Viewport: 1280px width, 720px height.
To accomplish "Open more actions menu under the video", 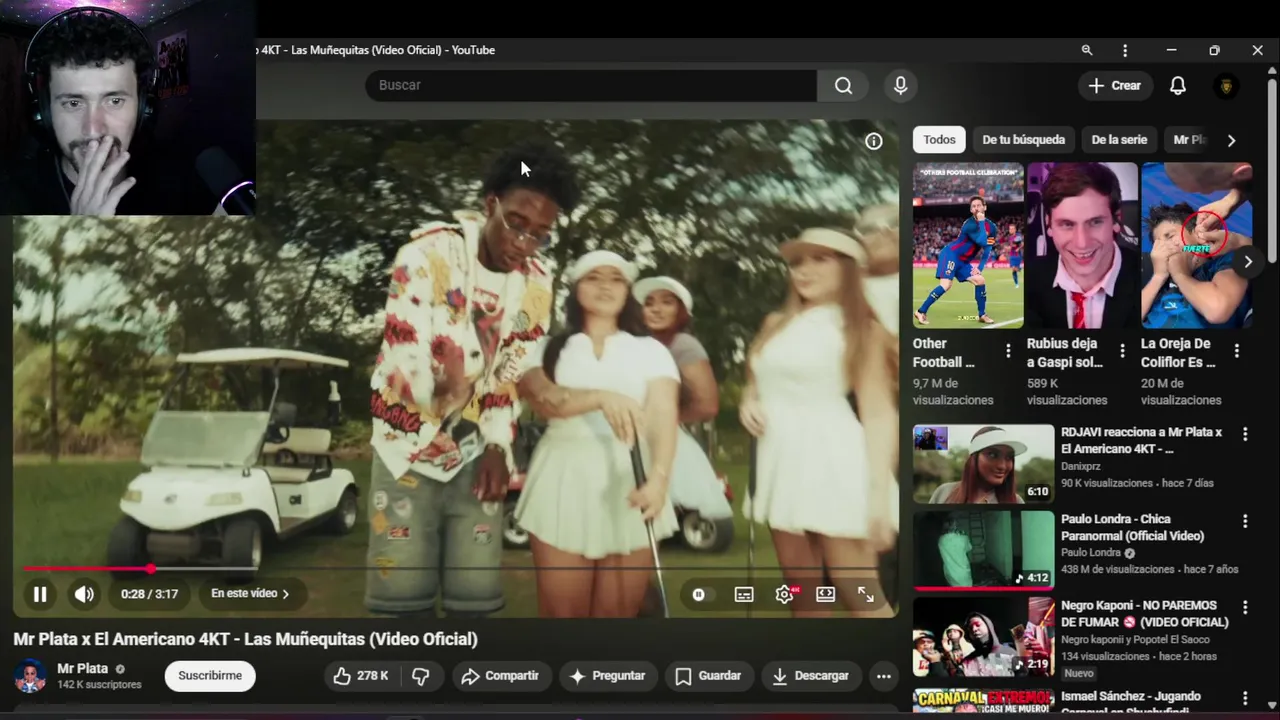I will [x=884, y=676].
